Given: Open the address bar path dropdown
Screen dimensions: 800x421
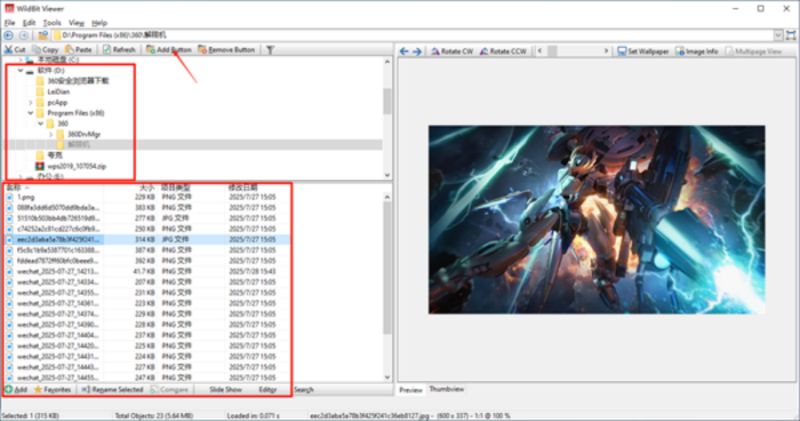Looking at the screenshot, I should [x=778, y=35].
